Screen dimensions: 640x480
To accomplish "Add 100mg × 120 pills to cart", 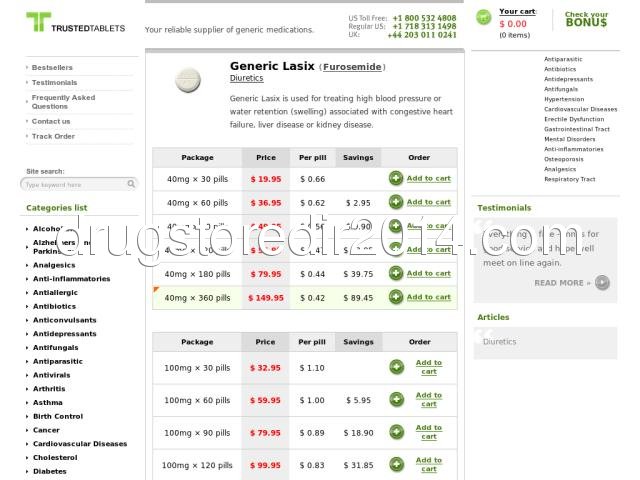I will click(x=429, y=464).
